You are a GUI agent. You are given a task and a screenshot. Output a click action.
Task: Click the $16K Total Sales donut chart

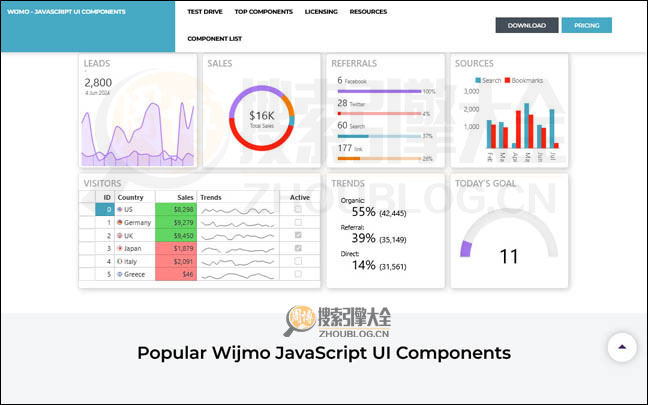[x=262, y=118]
